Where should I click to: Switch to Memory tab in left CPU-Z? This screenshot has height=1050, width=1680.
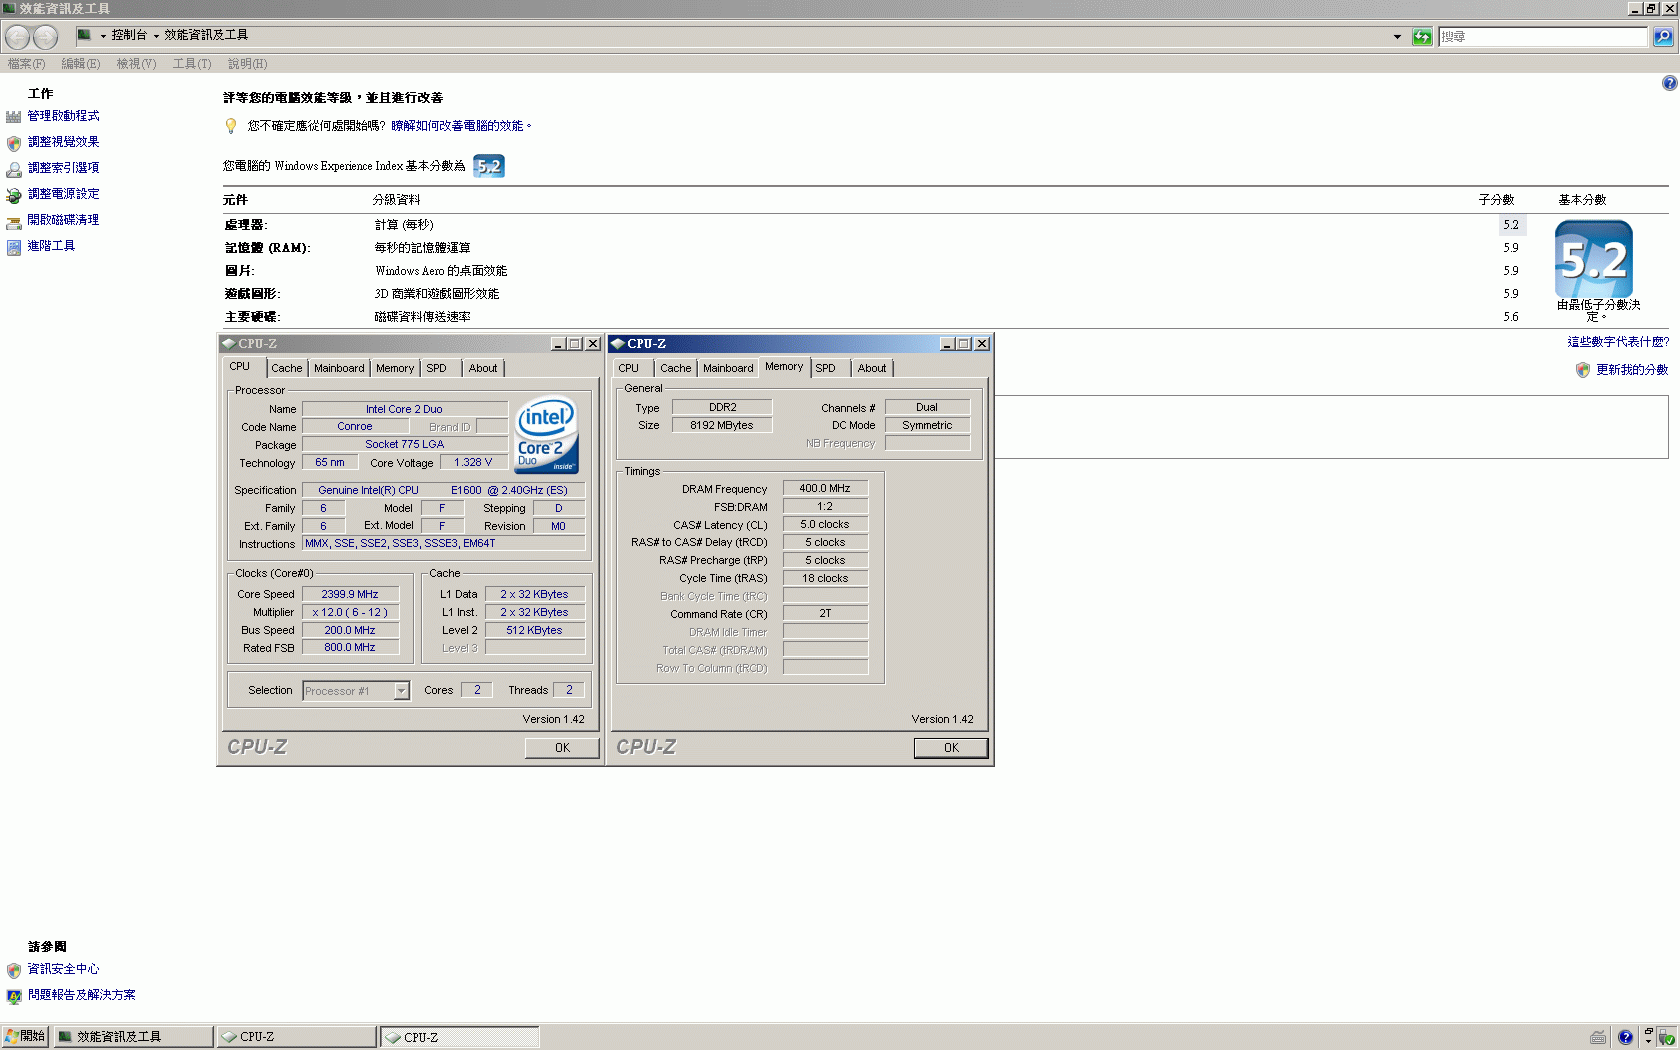(x=395, y=369)
